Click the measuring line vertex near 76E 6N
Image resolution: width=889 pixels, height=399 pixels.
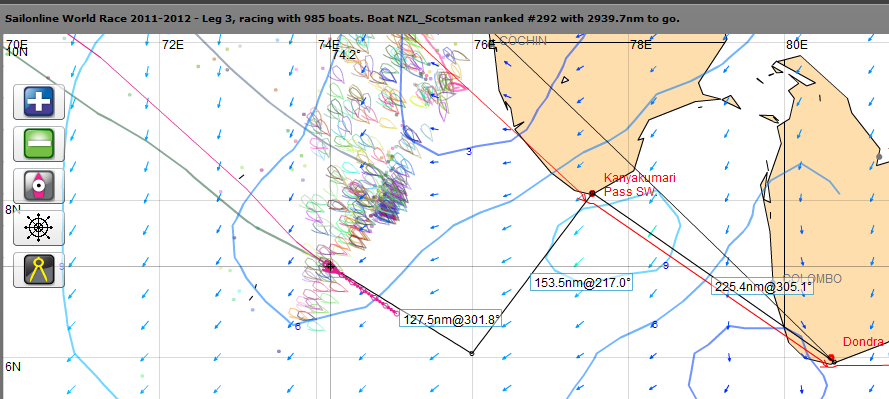pyautogui.click(x=472, y=353)
